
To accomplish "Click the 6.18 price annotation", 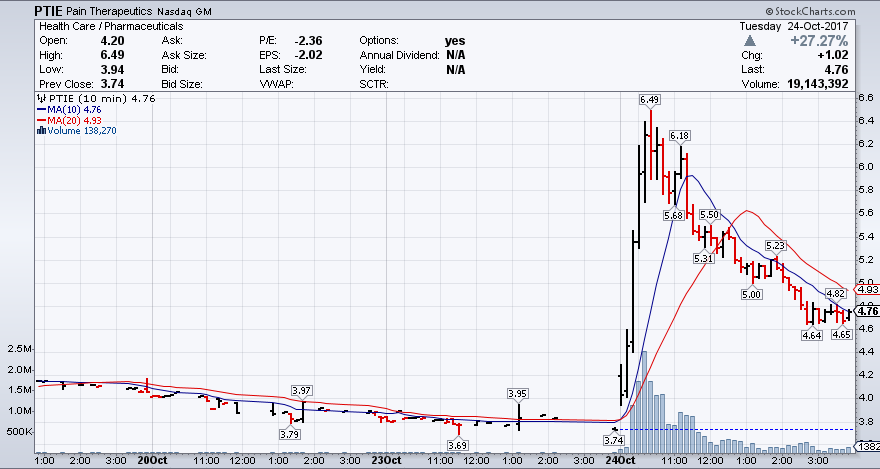I will [x=680, y=135].
